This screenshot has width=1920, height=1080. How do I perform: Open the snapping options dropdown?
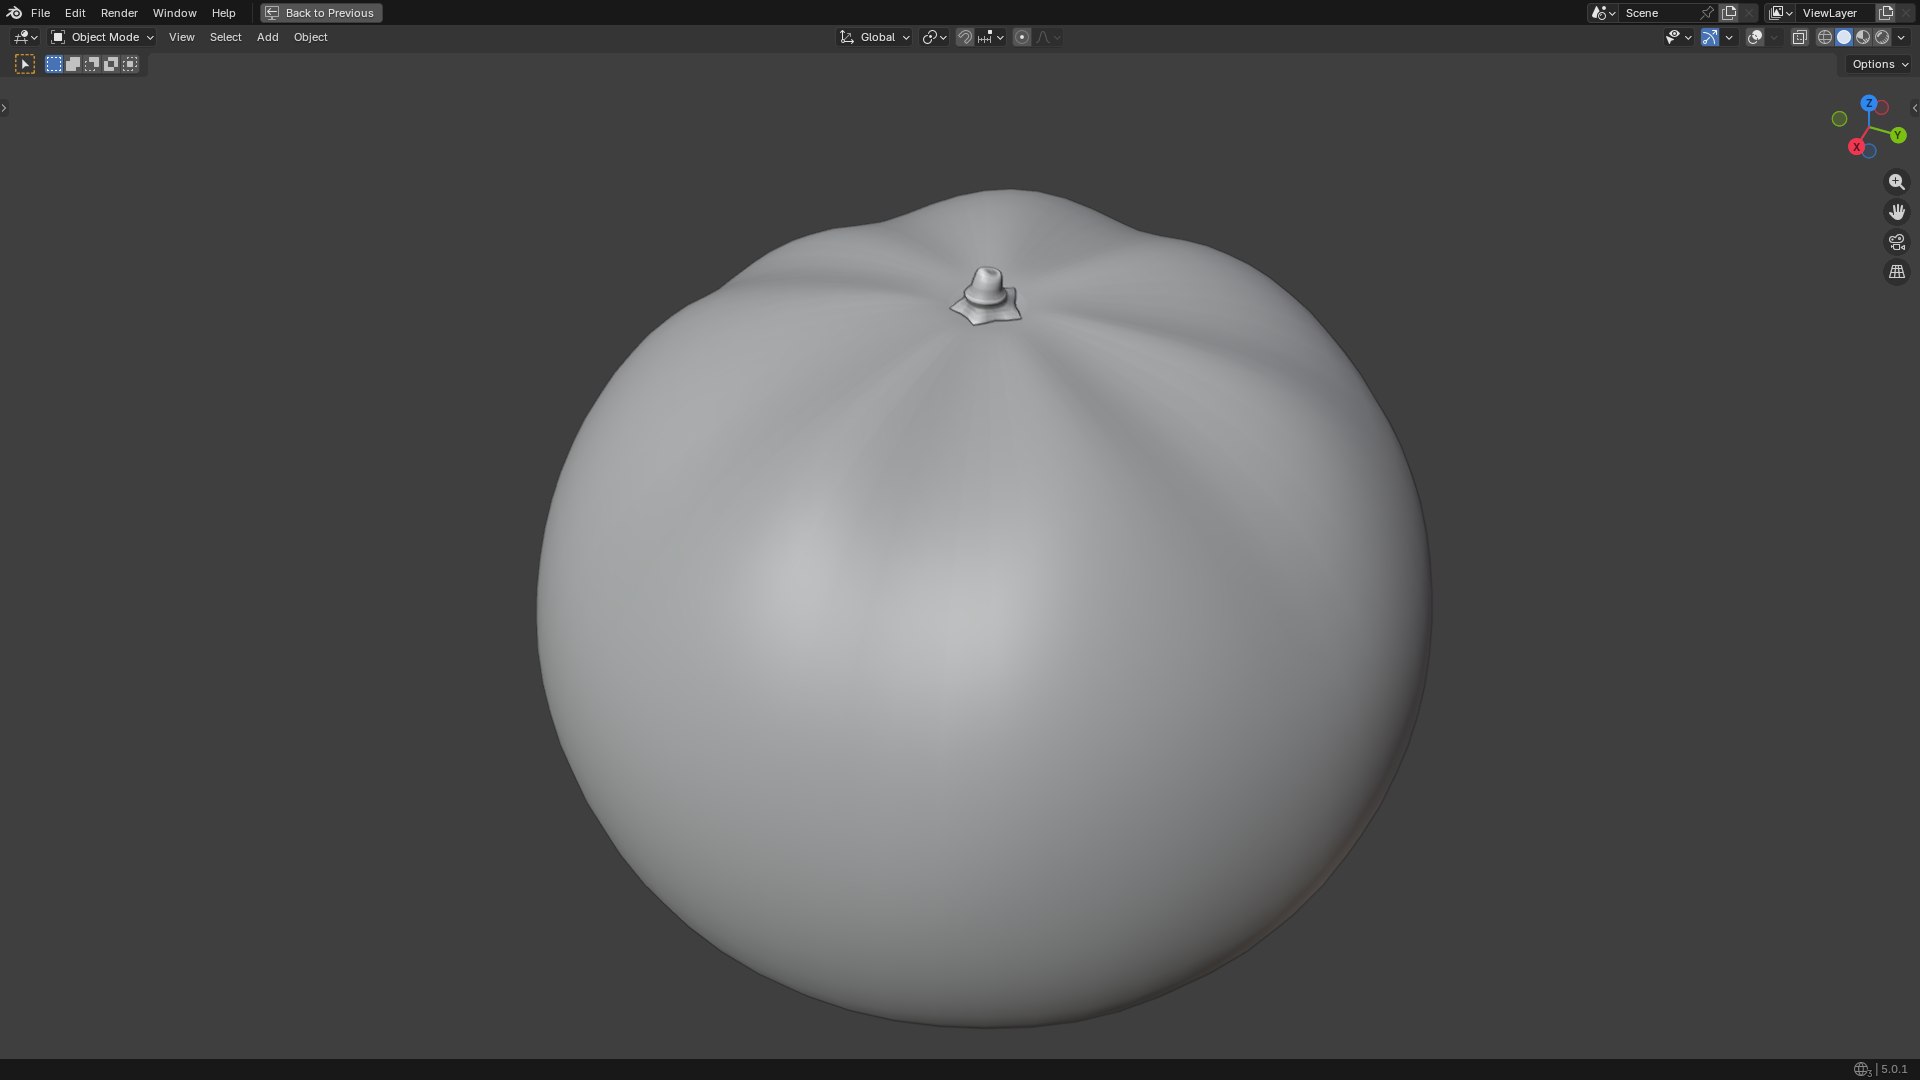(991, 37)
